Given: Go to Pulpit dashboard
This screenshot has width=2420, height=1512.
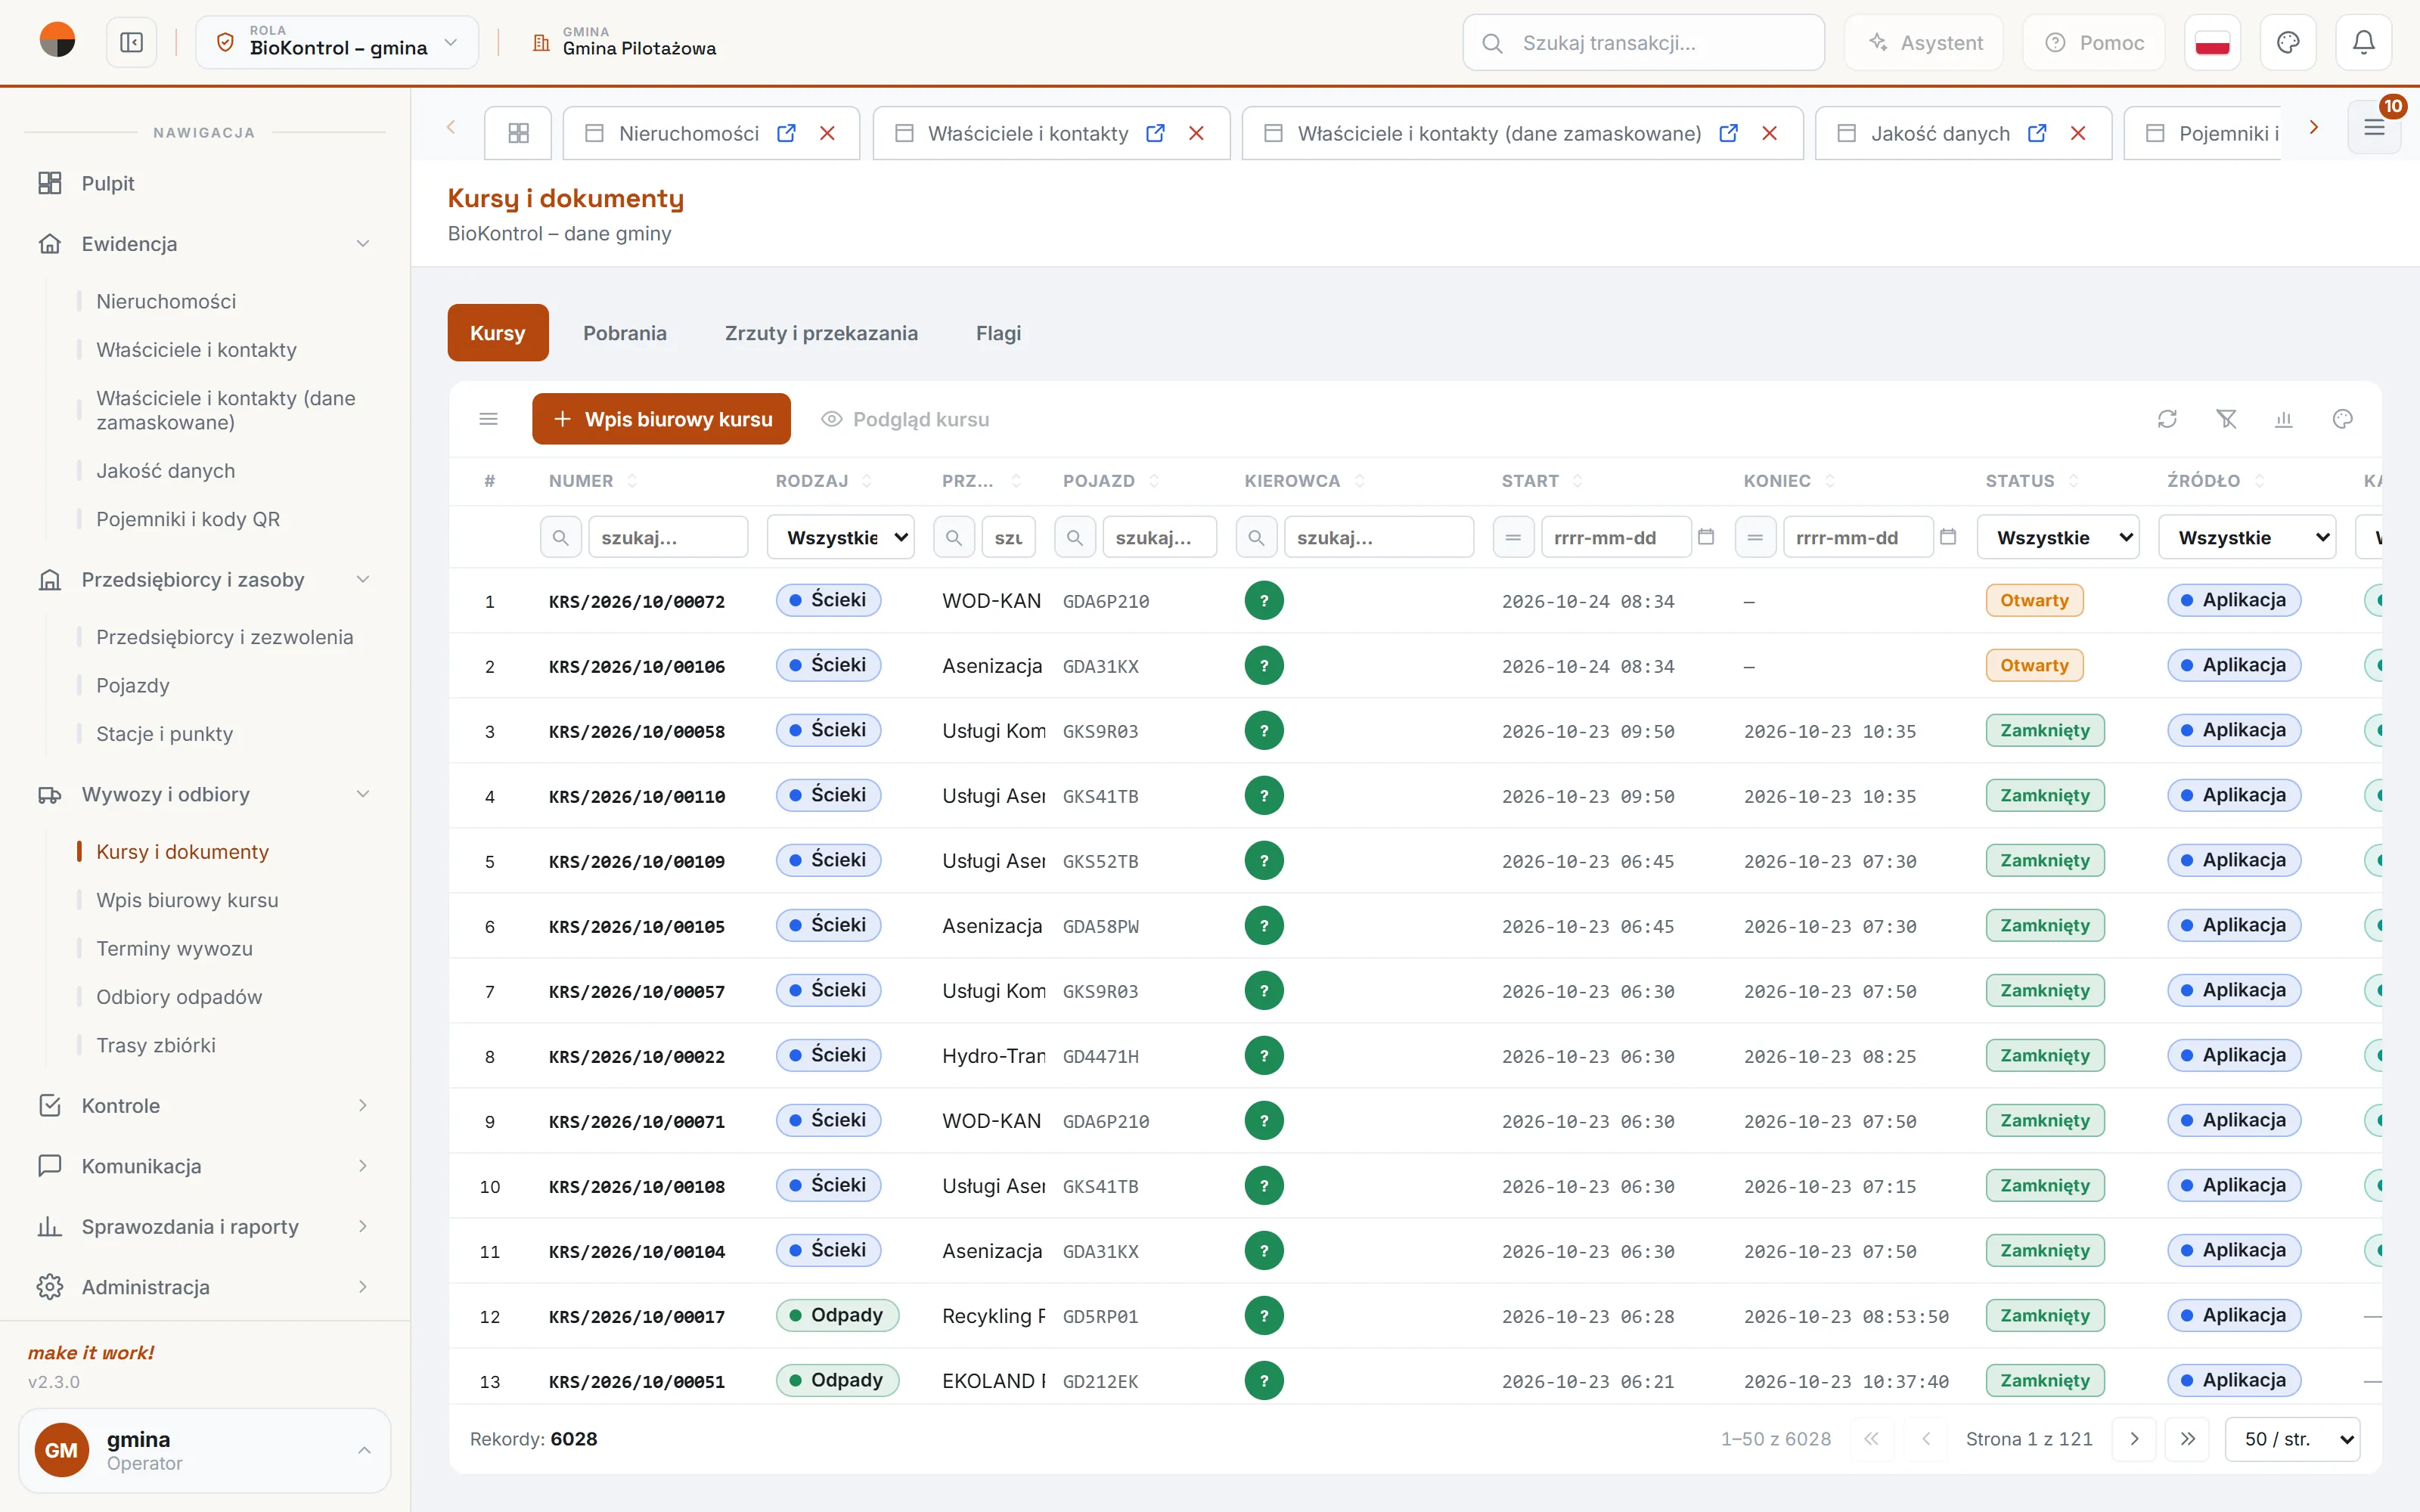Looking at the screenshot, I should [x=204, y=183].
